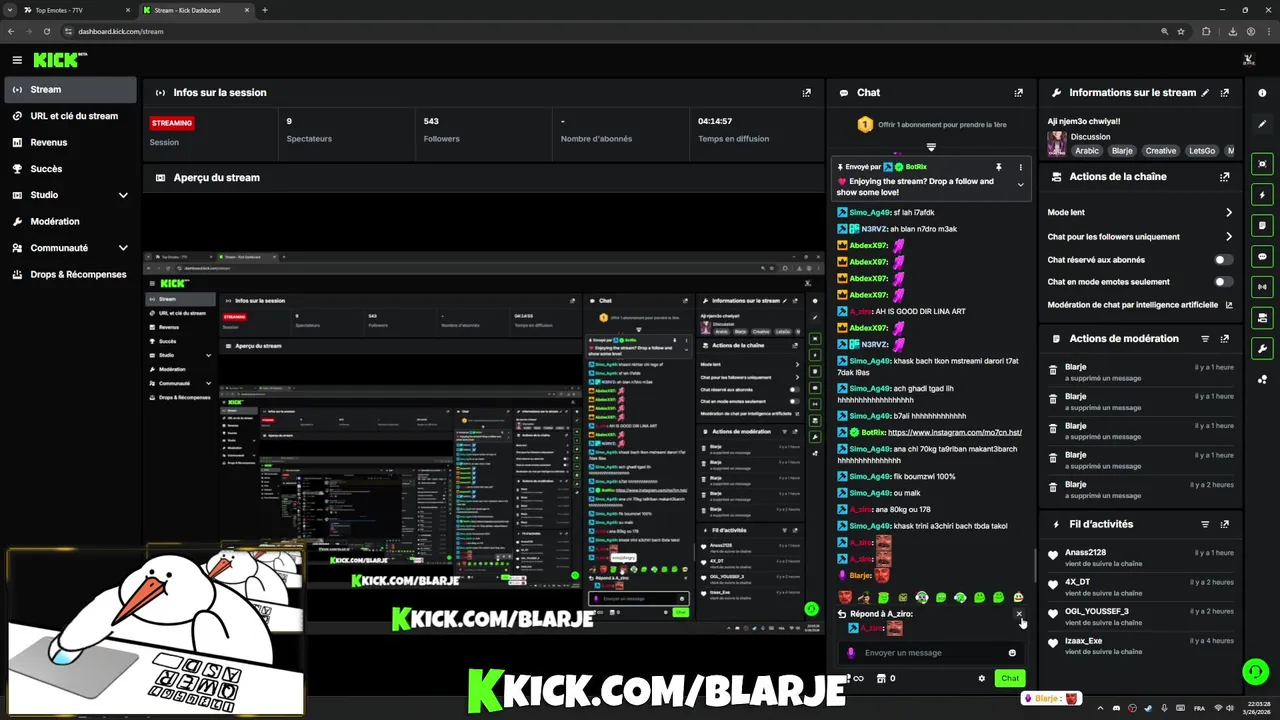This screenshot has height=720, width=1280.
Task: Close the reply to A_ziro banner
Action: 1019,614
